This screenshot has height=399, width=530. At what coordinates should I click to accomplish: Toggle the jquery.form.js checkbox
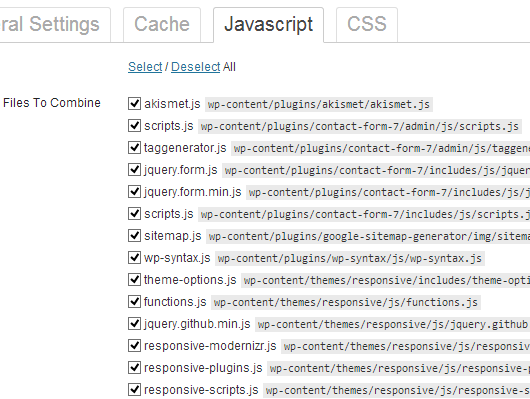click(134, 169)
